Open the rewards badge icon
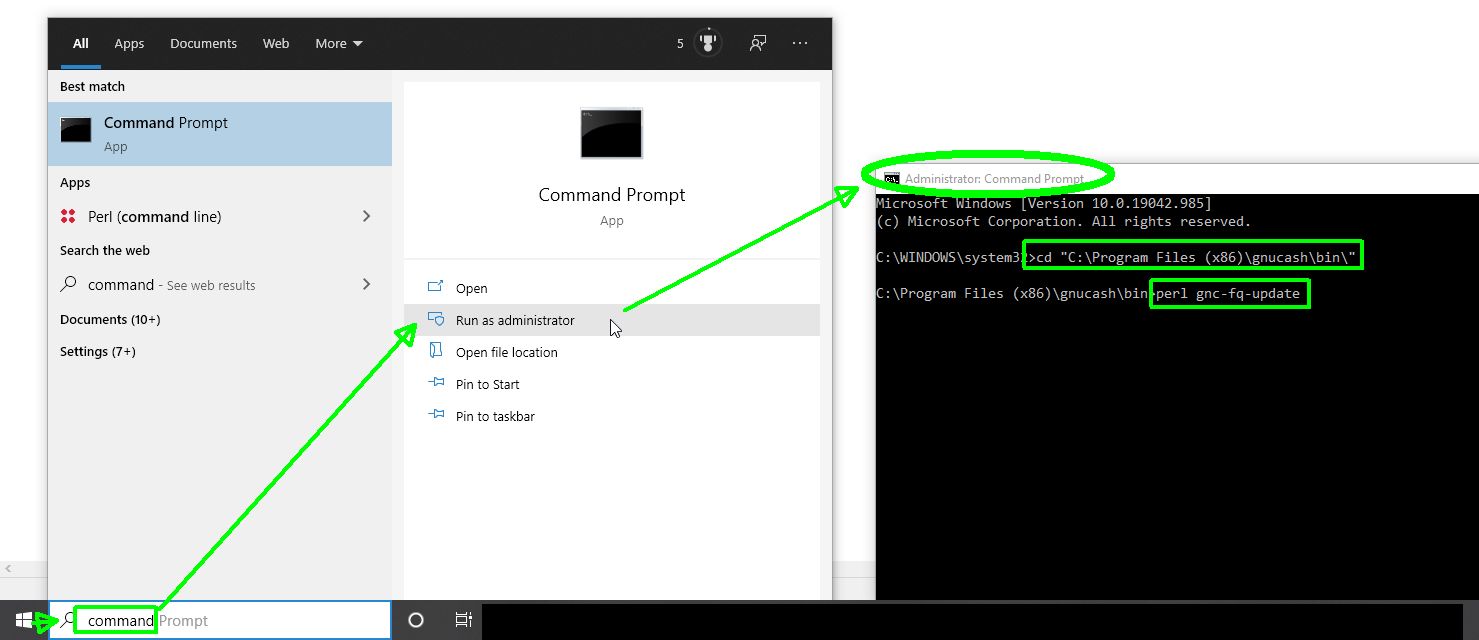Image resolution: width=1479 pixels, height=640 pixels. pyautogui.click(x=708, y=43)
